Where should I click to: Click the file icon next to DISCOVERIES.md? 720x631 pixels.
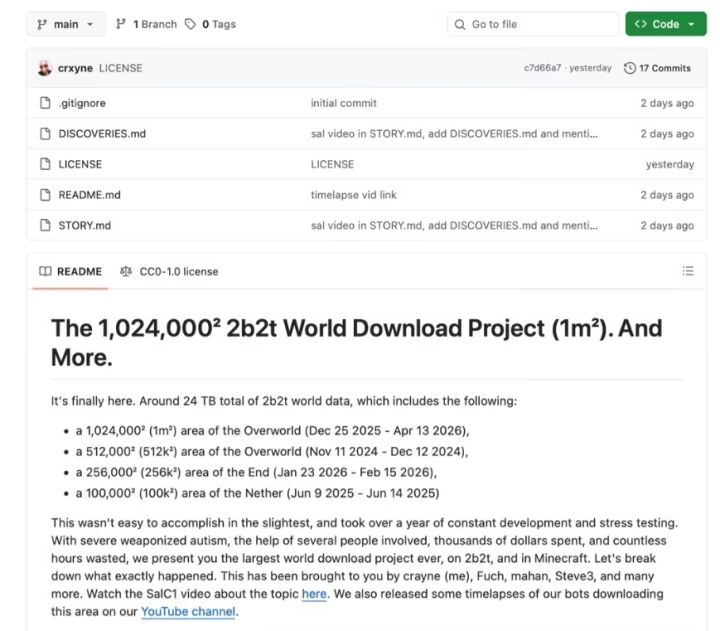pos(45,134)
